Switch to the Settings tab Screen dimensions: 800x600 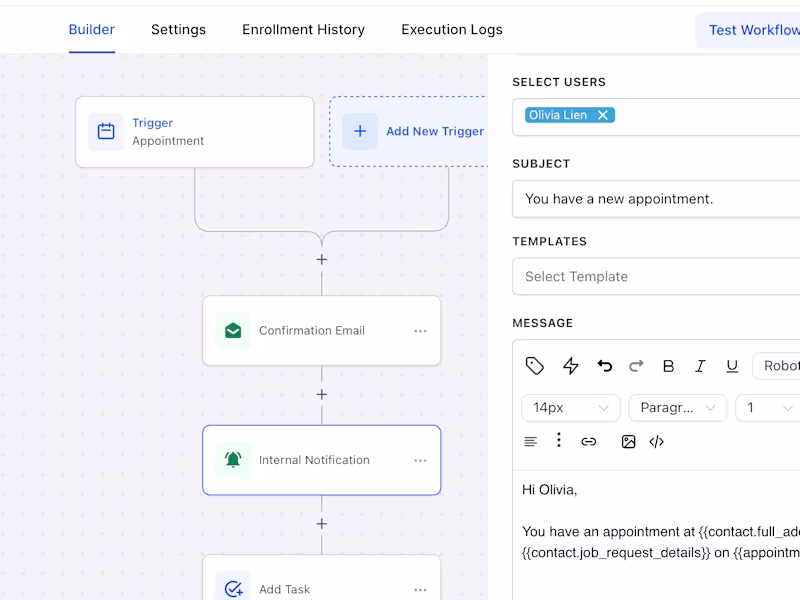point(179,30)
